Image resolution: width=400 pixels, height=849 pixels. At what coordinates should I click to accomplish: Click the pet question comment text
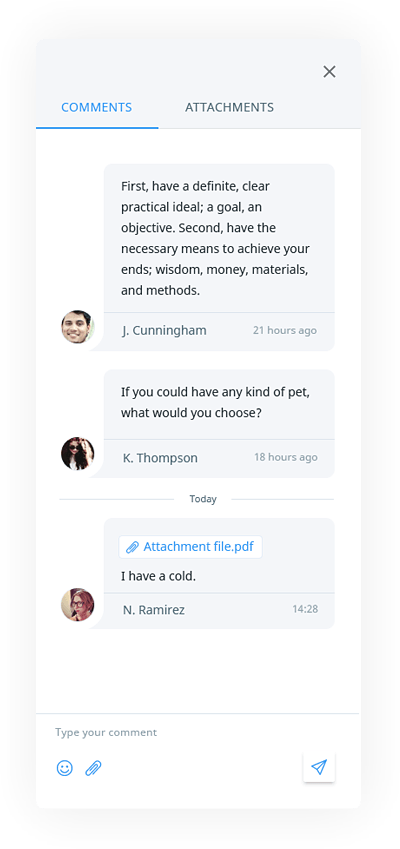(x=215, y=402)
